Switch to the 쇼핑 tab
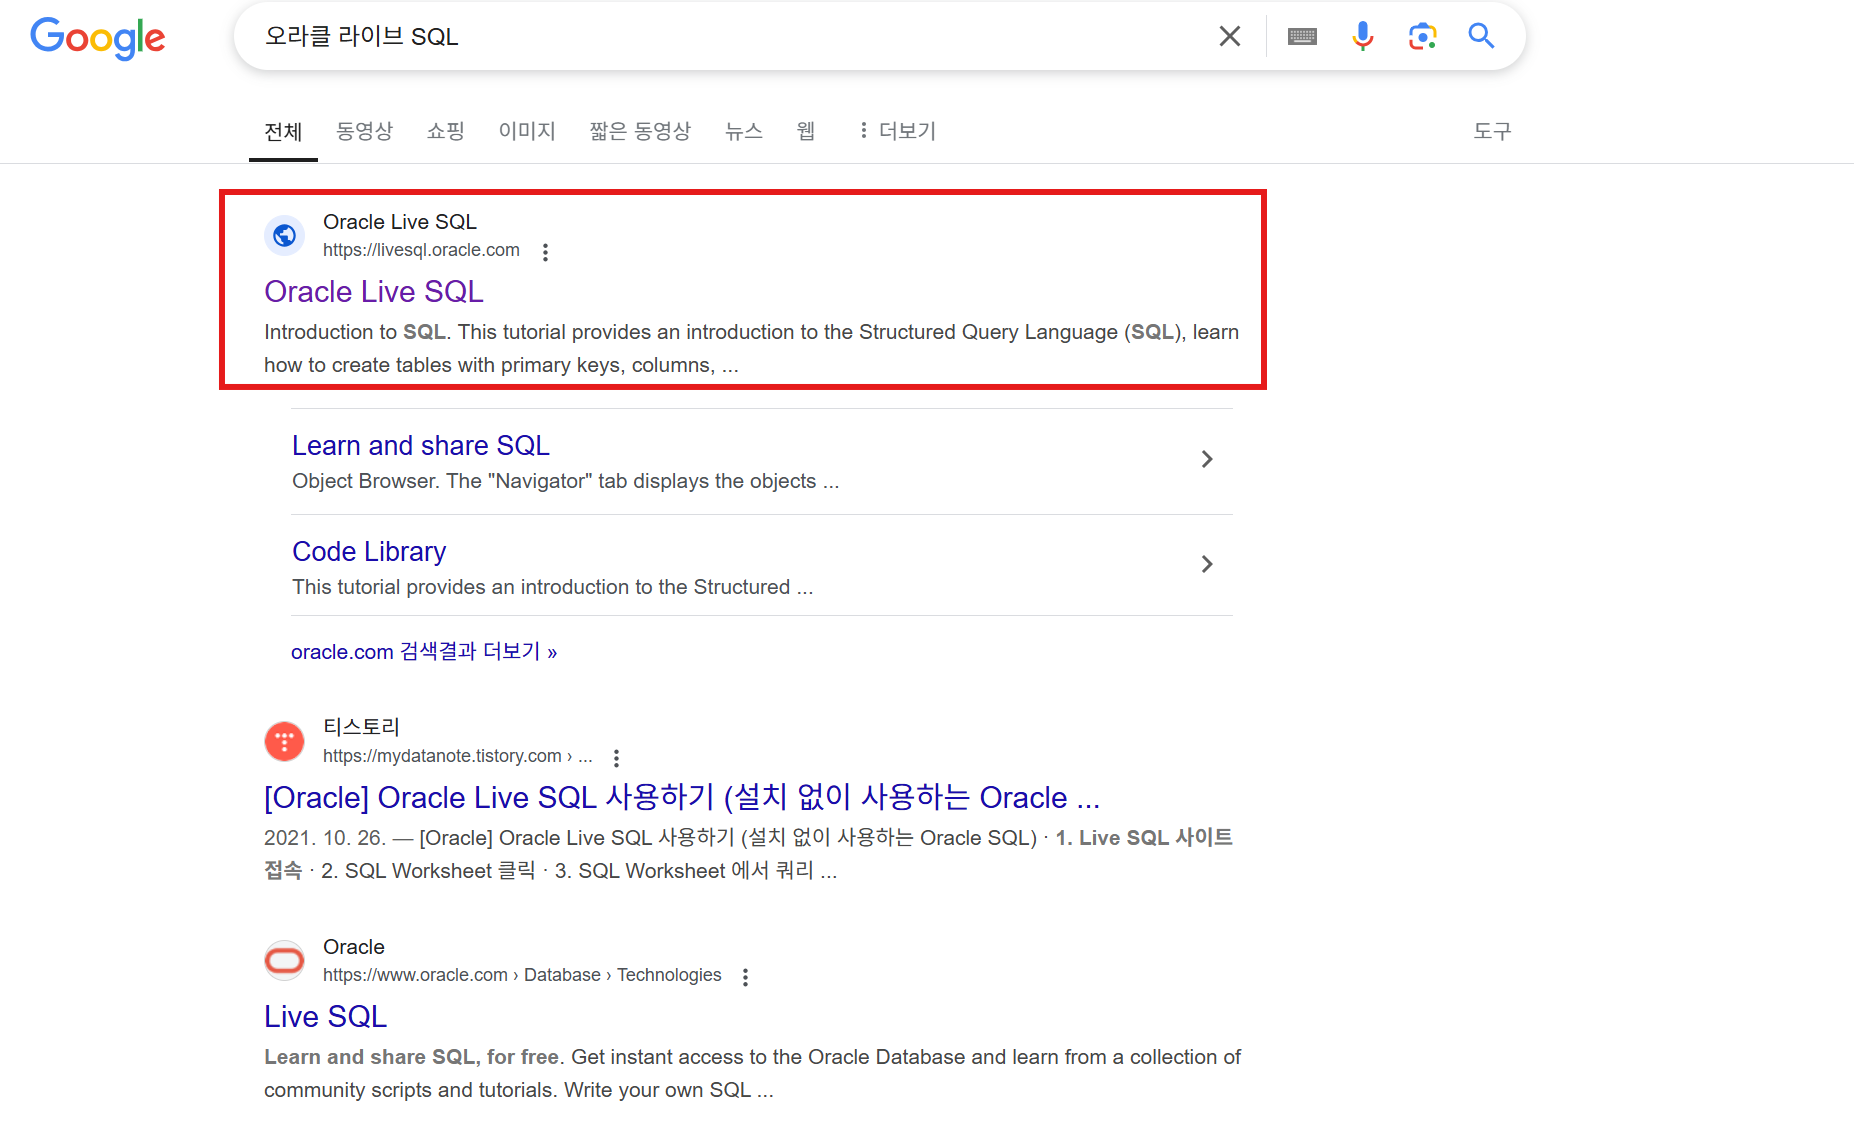The width and height of the screenshot is (1854, 1138). (446, 131)
